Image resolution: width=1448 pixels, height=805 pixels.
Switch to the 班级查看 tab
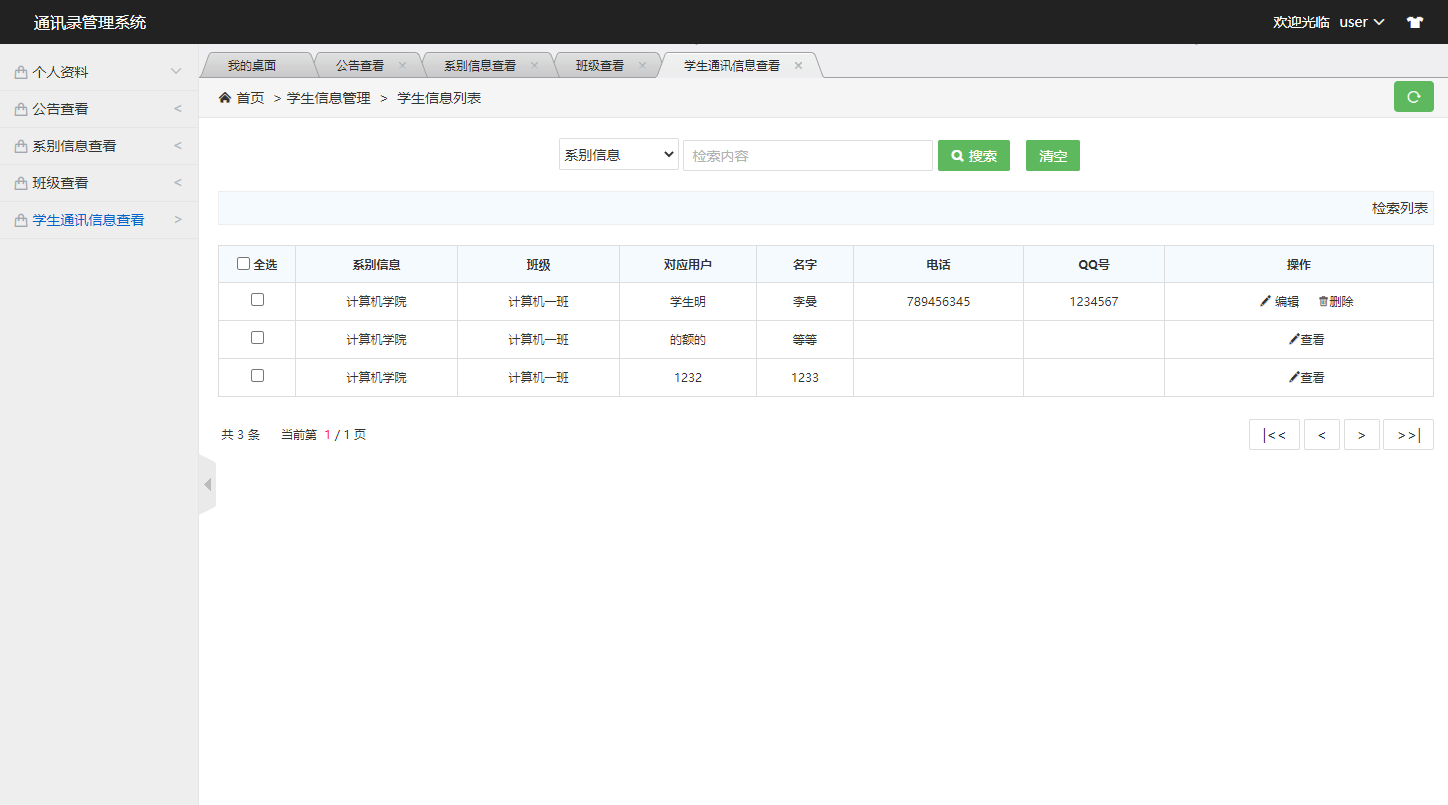tap(600, 64)
